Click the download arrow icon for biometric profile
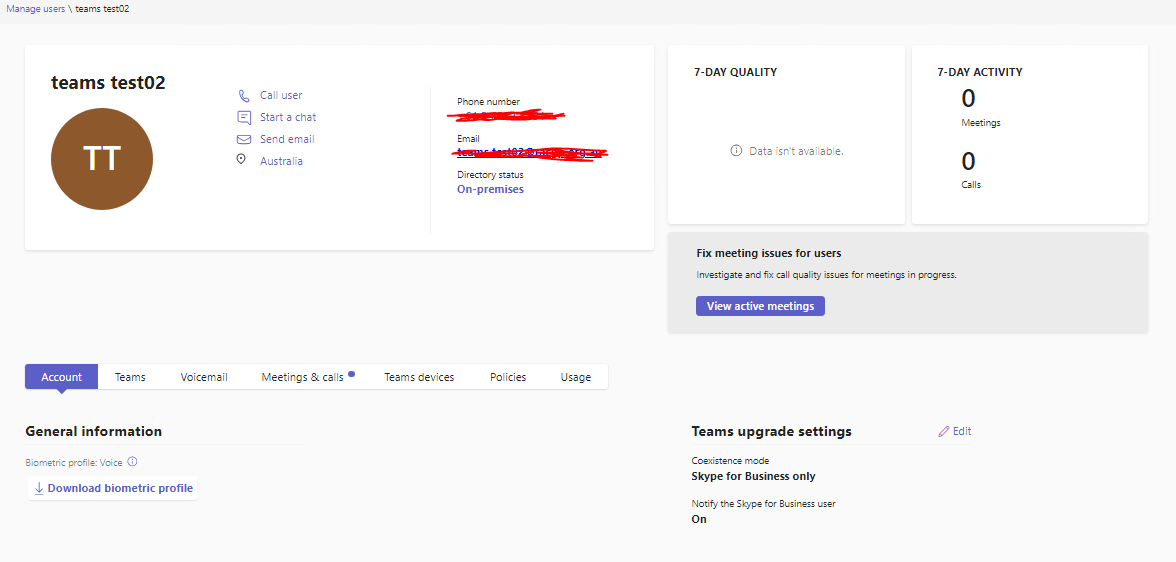 [39, 488]
